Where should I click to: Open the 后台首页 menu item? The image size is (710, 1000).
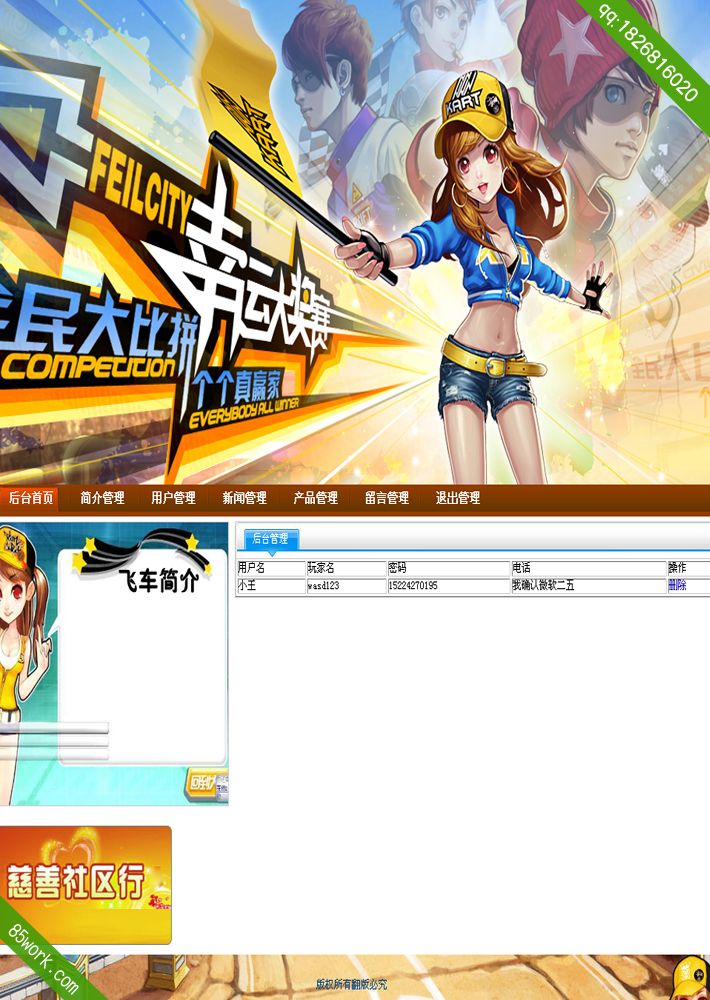click(x=29, y=498)
